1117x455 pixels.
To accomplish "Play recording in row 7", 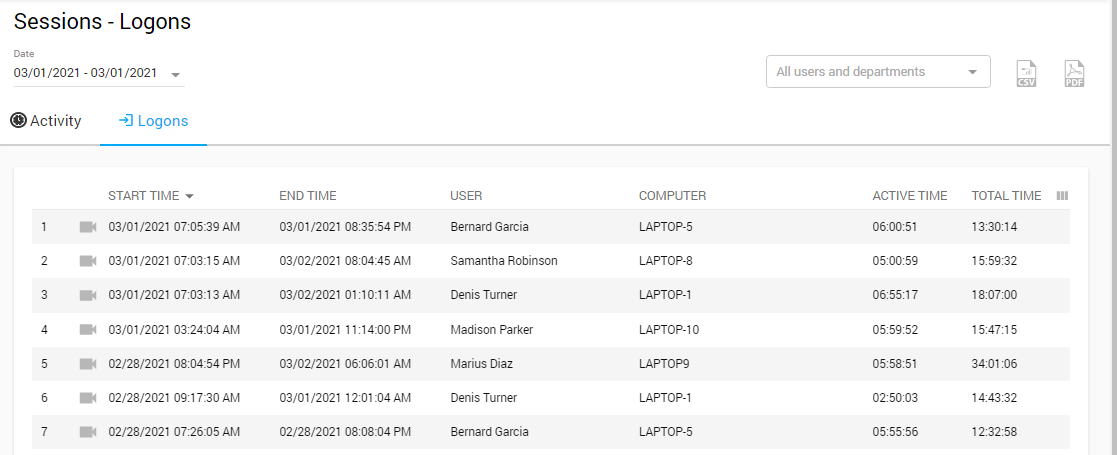I will click(88, 432).
